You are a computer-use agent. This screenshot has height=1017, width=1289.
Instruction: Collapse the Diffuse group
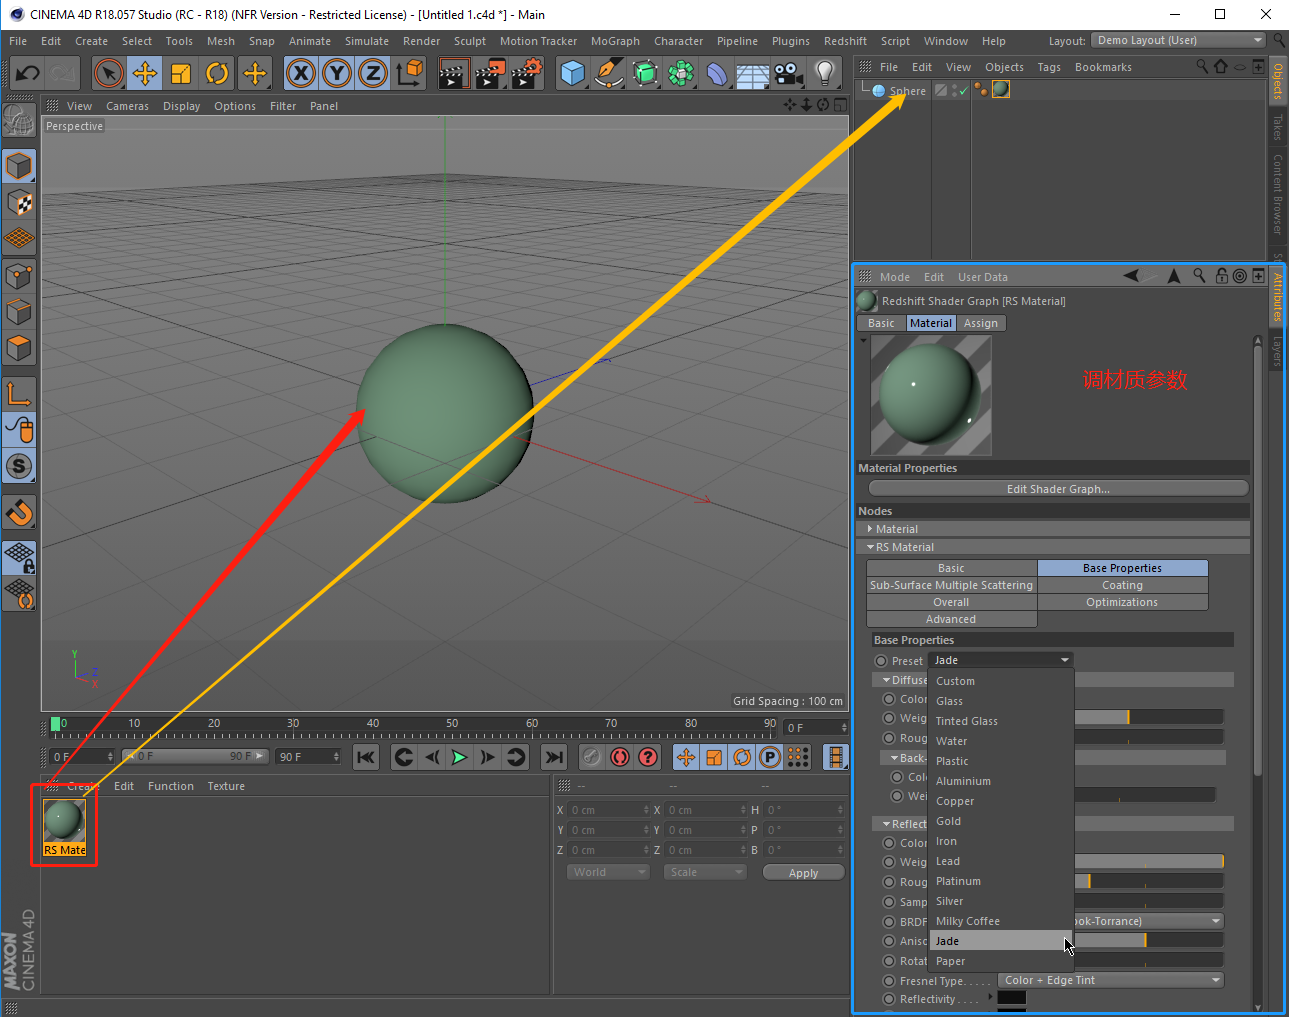pos(886,680)
